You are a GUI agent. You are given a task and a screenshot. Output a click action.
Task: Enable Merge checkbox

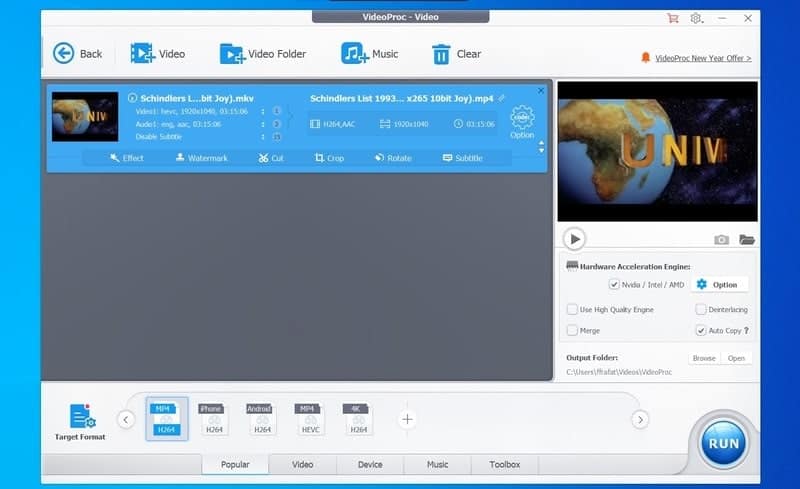(x=572, y=330)
